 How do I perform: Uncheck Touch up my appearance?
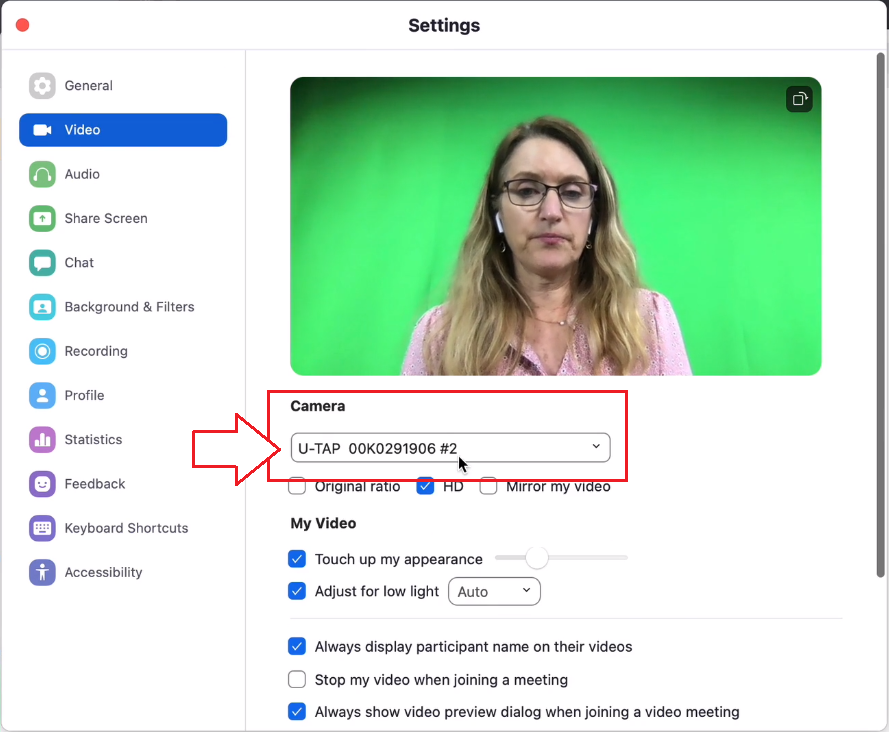[297, 557]
